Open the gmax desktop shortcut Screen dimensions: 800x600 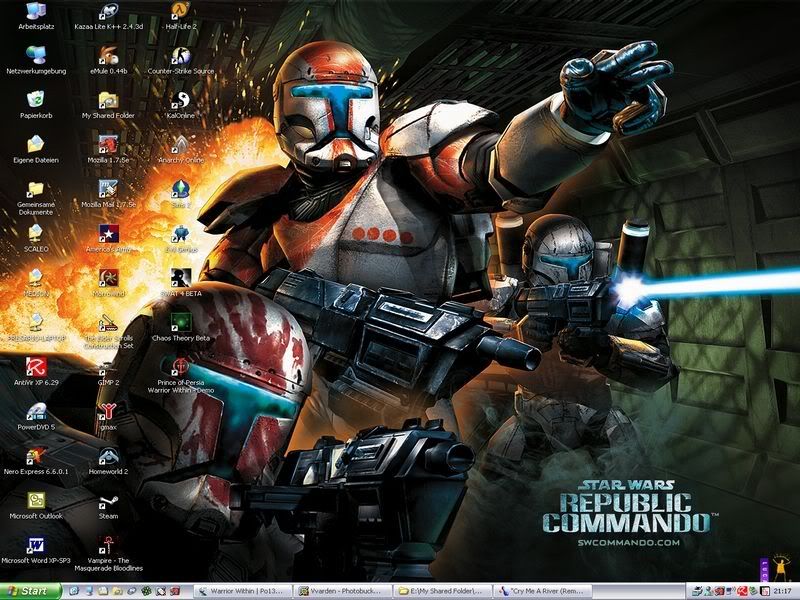tap(108, 416)
